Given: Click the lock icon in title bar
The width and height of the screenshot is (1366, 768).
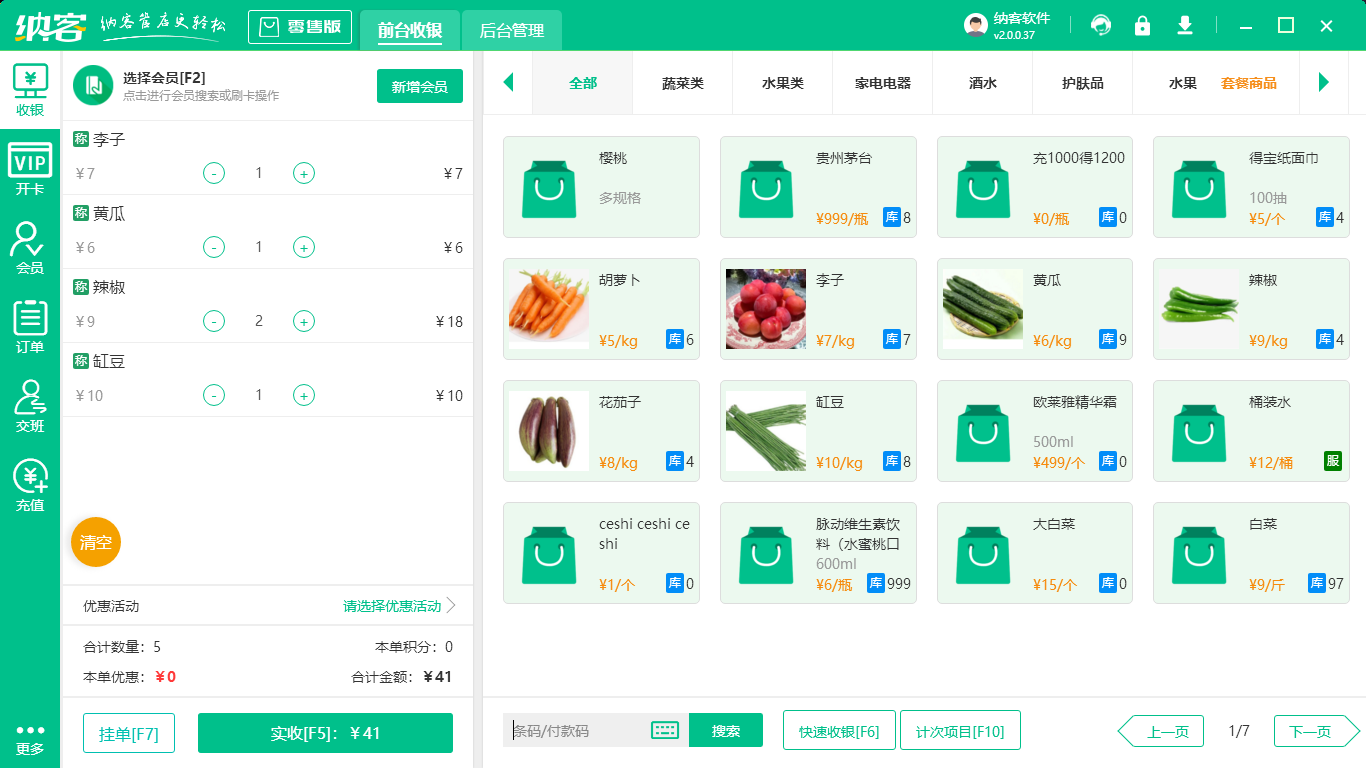Looking at the screenshot, I should coord(1142,26).
